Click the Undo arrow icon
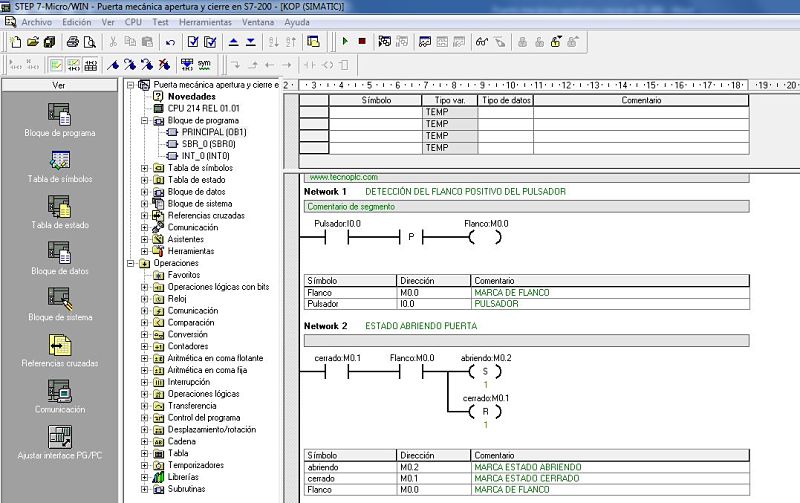Image resolution: width=800 pixels, height=503 pixels. tap(170, 42)
